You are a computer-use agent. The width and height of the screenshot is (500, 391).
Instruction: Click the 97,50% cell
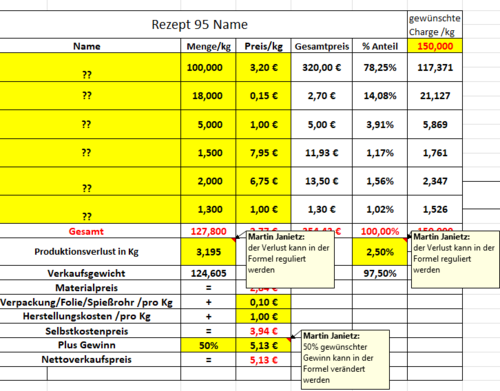click(380, 273)
